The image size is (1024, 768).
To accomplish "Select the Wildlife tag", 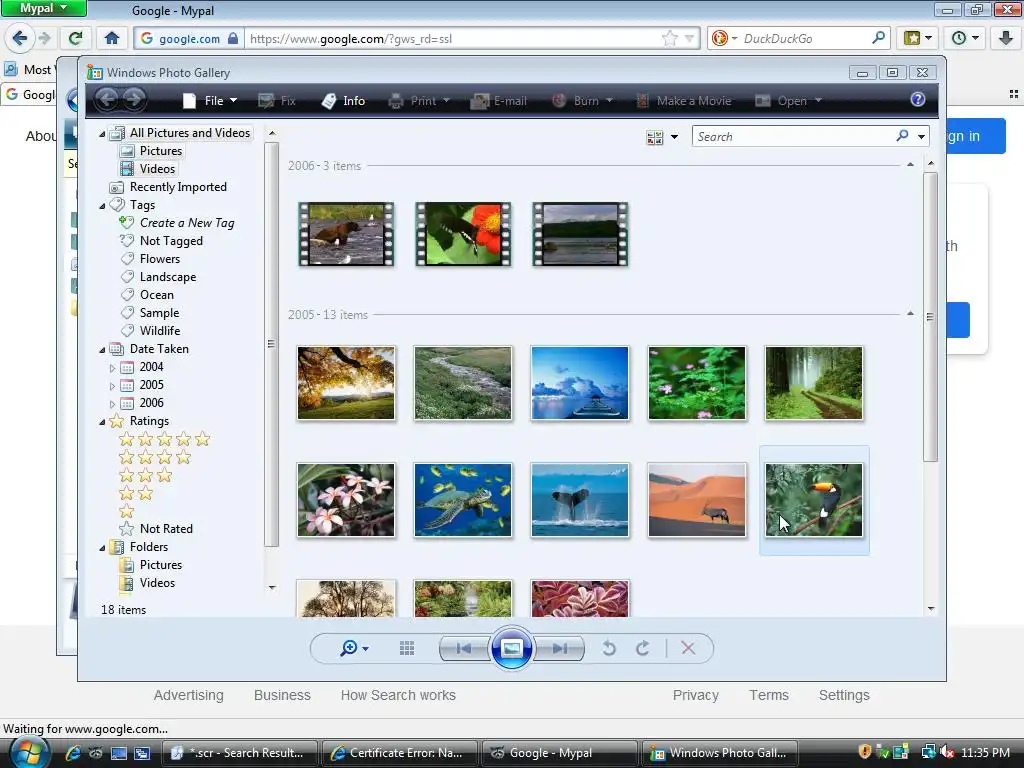I will click(x=150, y=330).
